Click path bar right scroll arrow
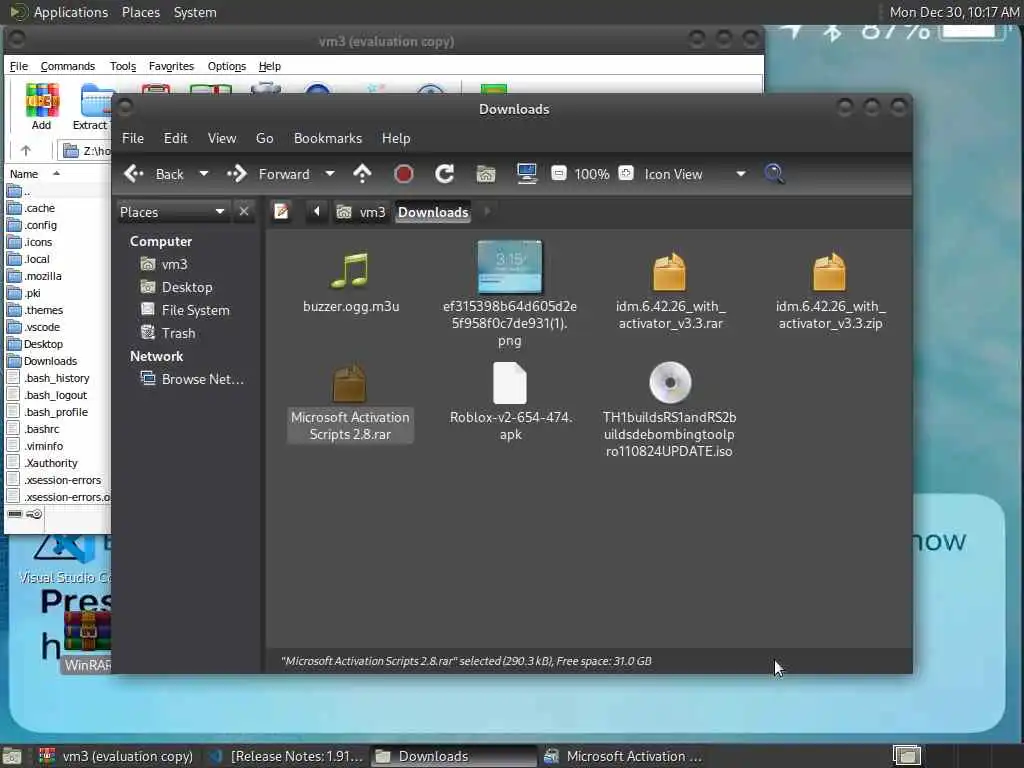This screenshot has width=1024, height=768. [487, 211]
